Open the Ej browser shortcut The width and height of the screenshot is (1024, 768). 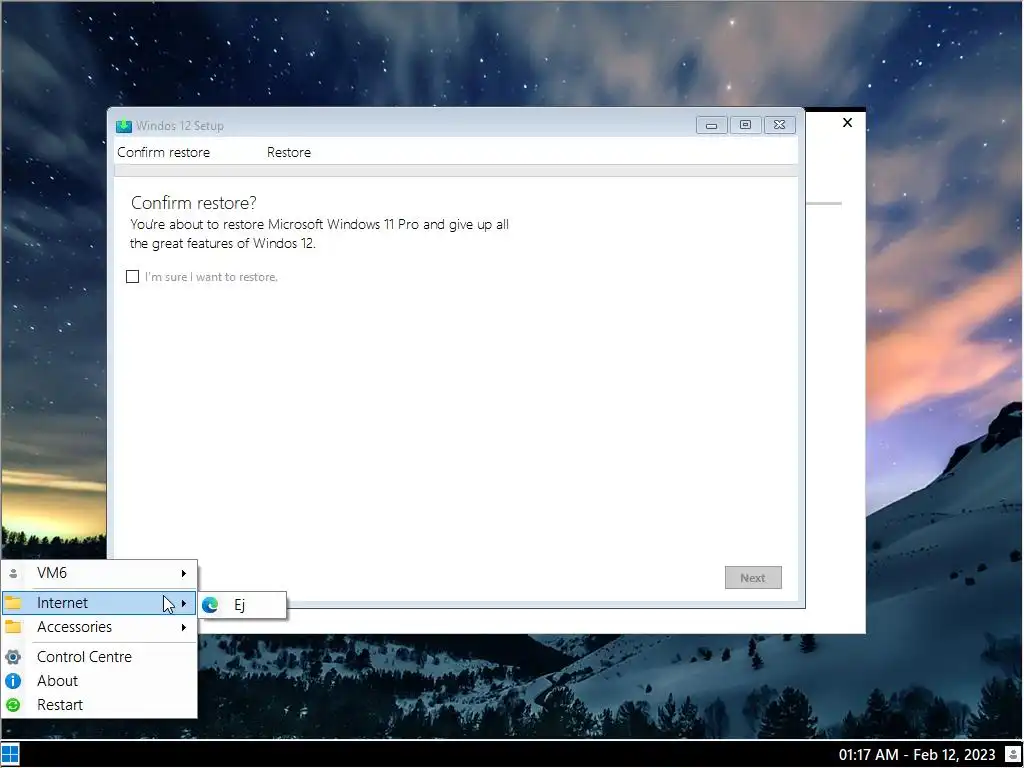point(242,605)
